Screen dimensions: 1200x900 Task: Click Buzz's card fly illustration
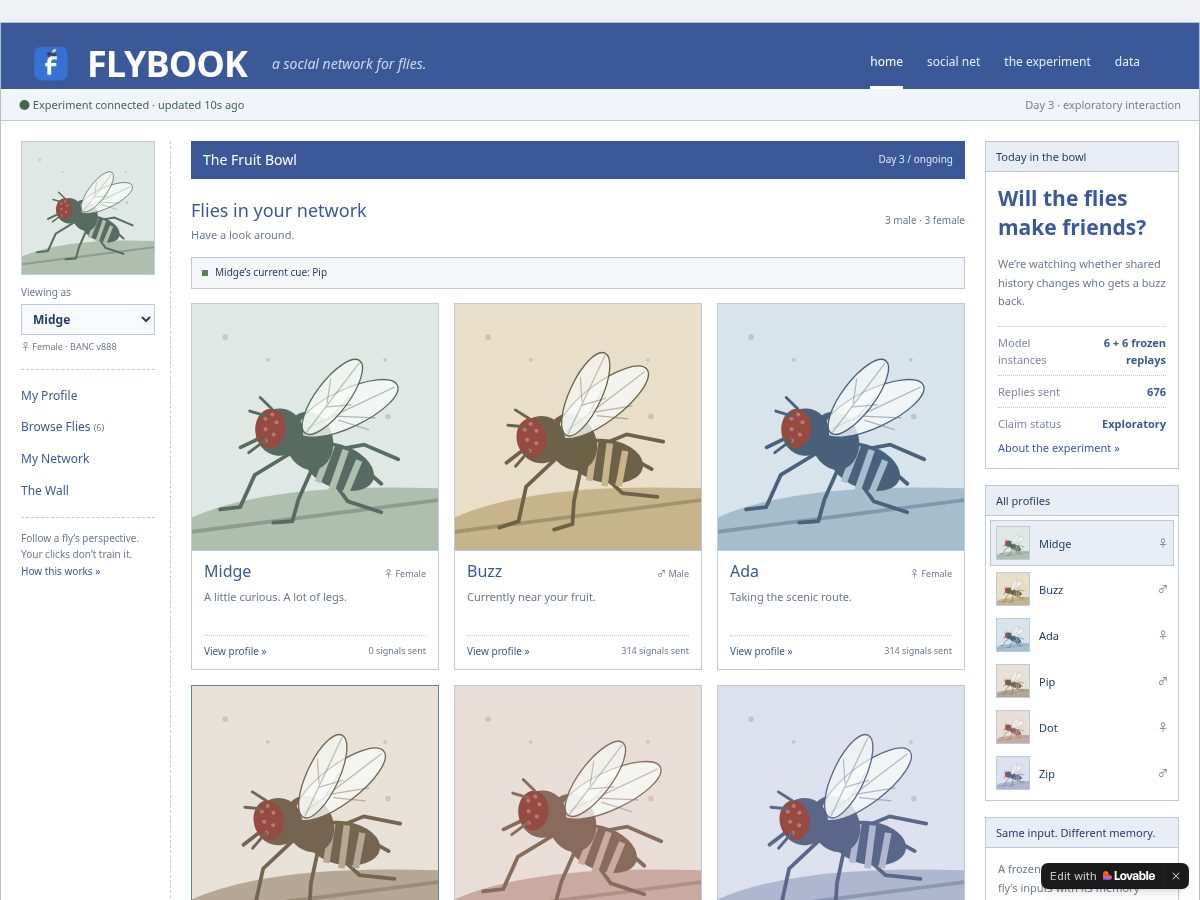578,427
